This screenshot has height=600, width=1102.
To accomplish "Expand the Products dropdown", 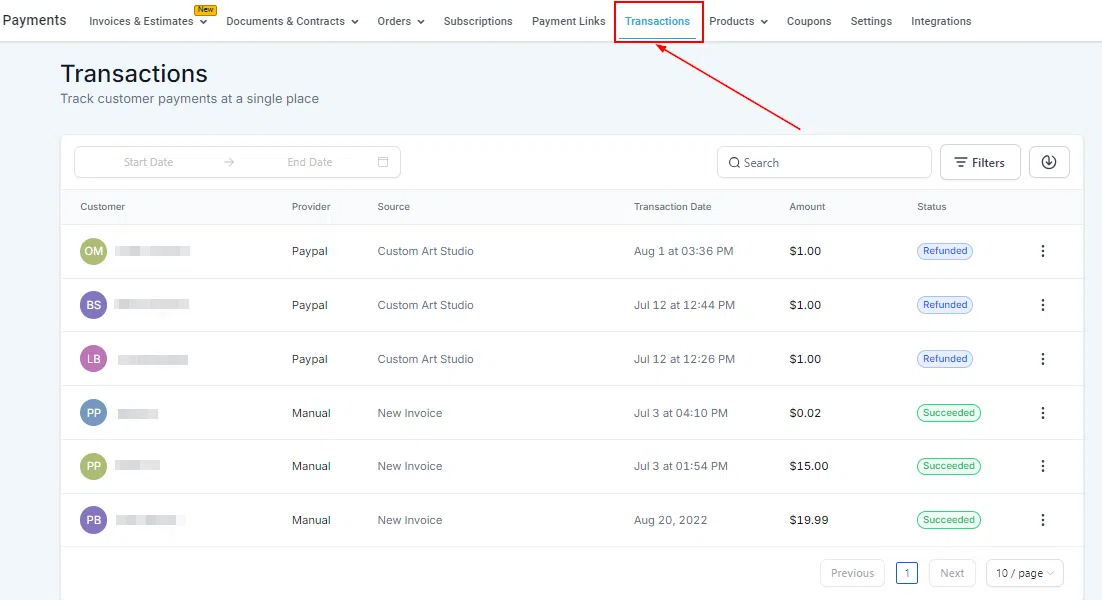I will pyautogui.click(x=738, y=21).
